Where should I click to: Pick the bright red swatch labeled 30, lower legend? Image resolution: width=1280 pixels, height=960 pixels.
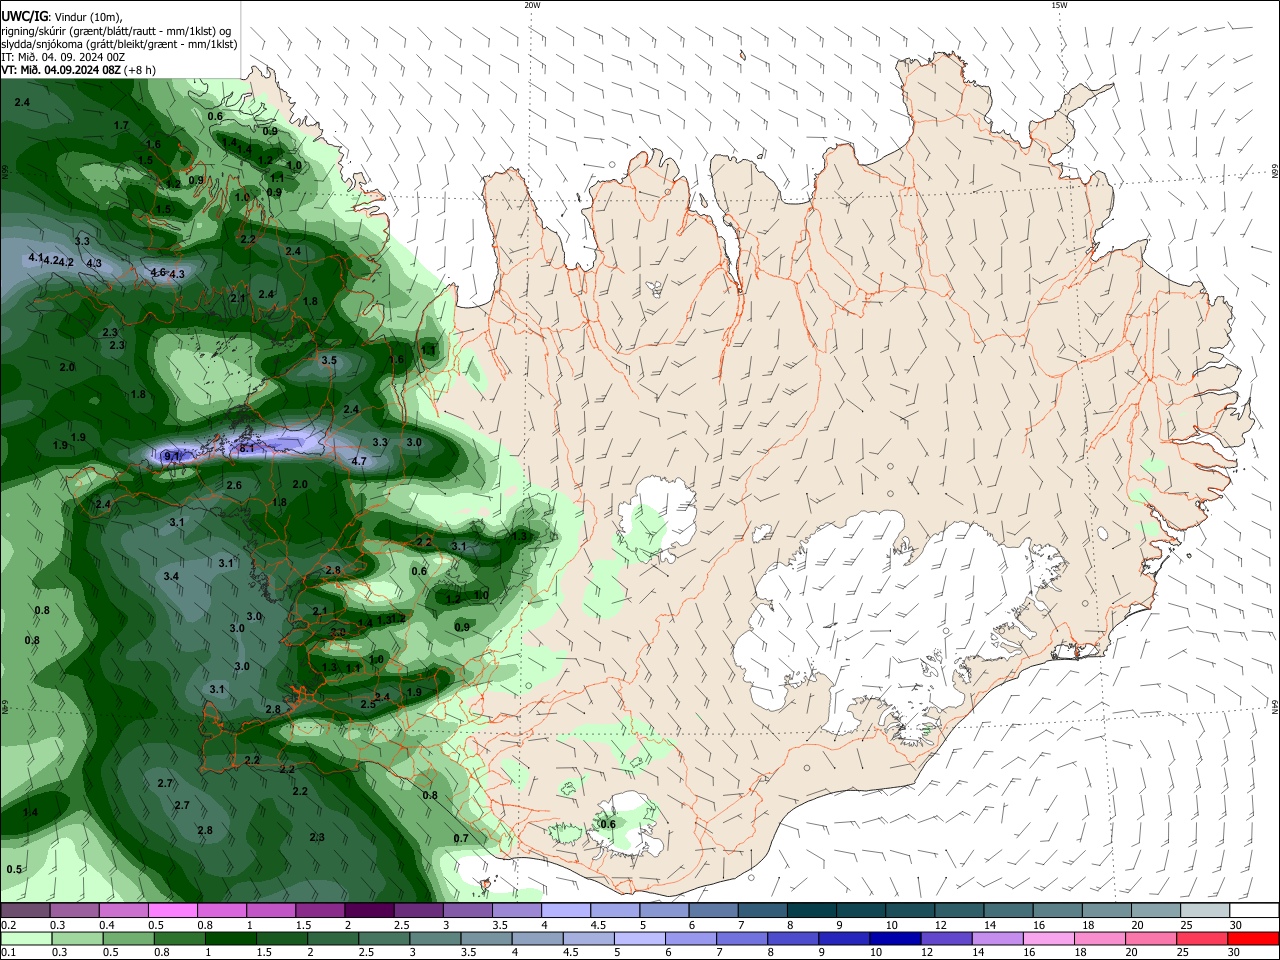(x=1252, y=938)
